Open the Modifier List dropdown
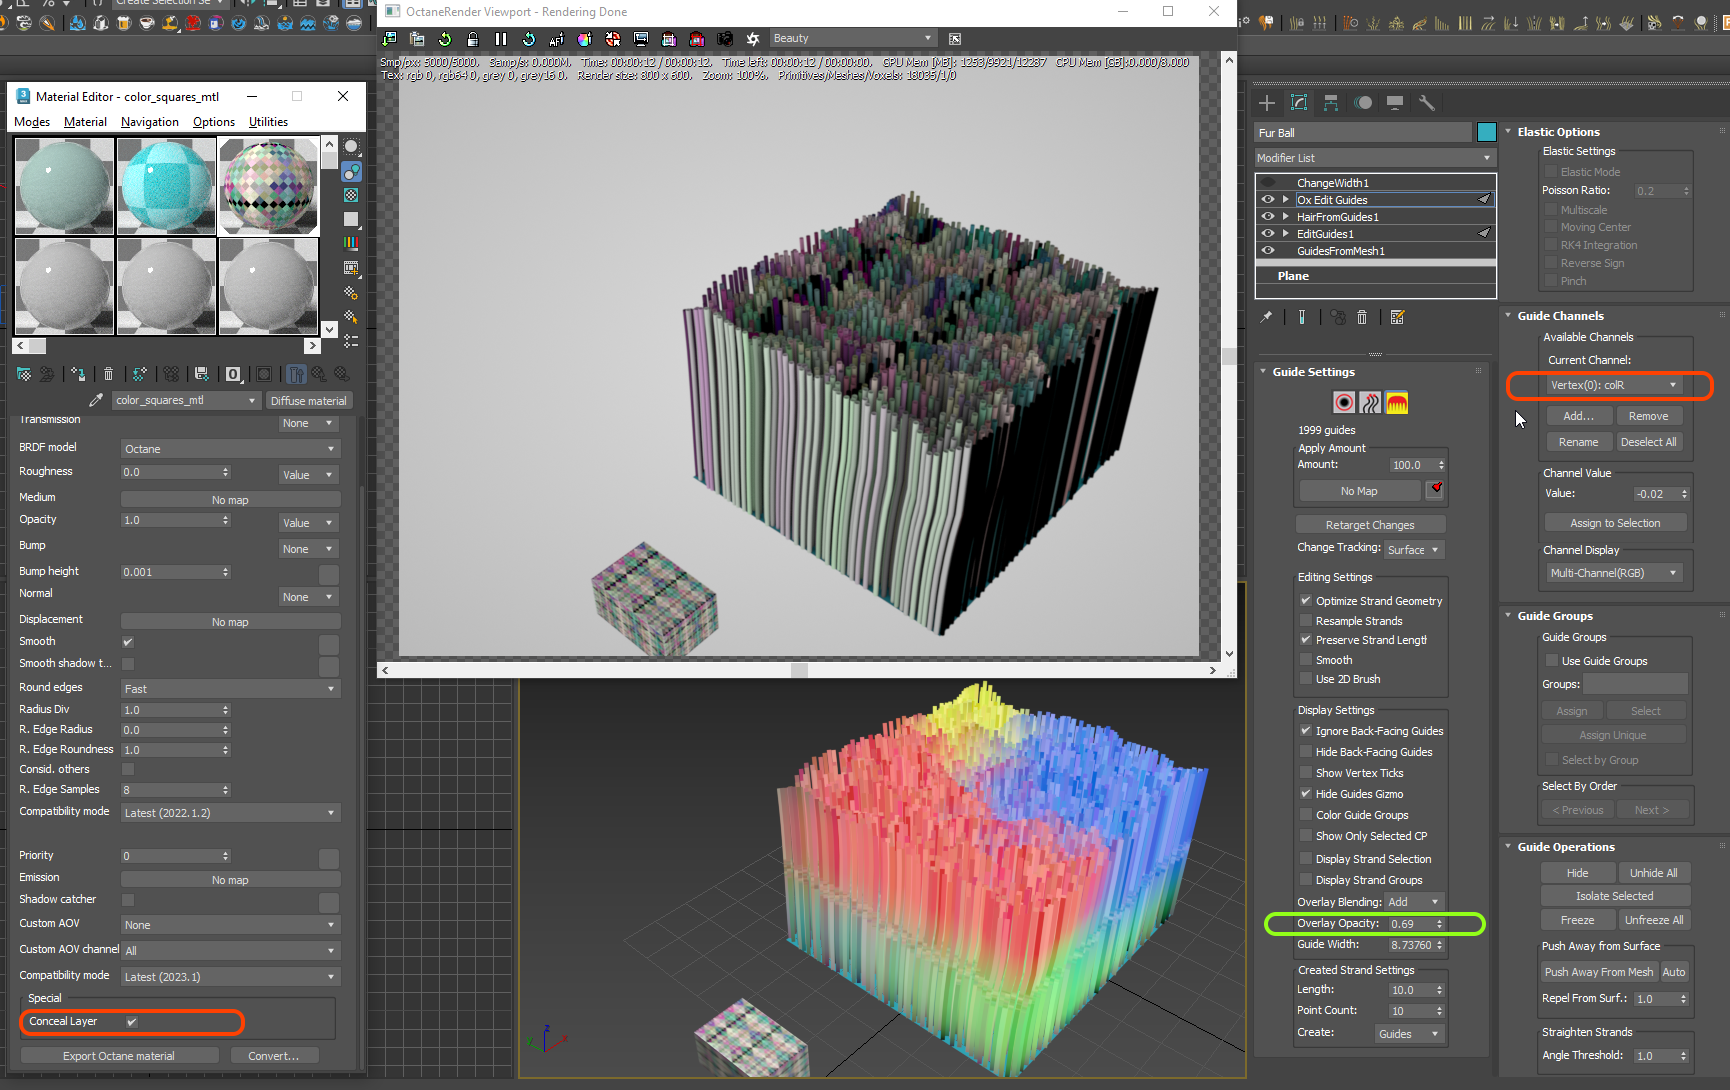Viewport: 1730px width, 1090px height. pyautogui.click(x=1374, y=158)
